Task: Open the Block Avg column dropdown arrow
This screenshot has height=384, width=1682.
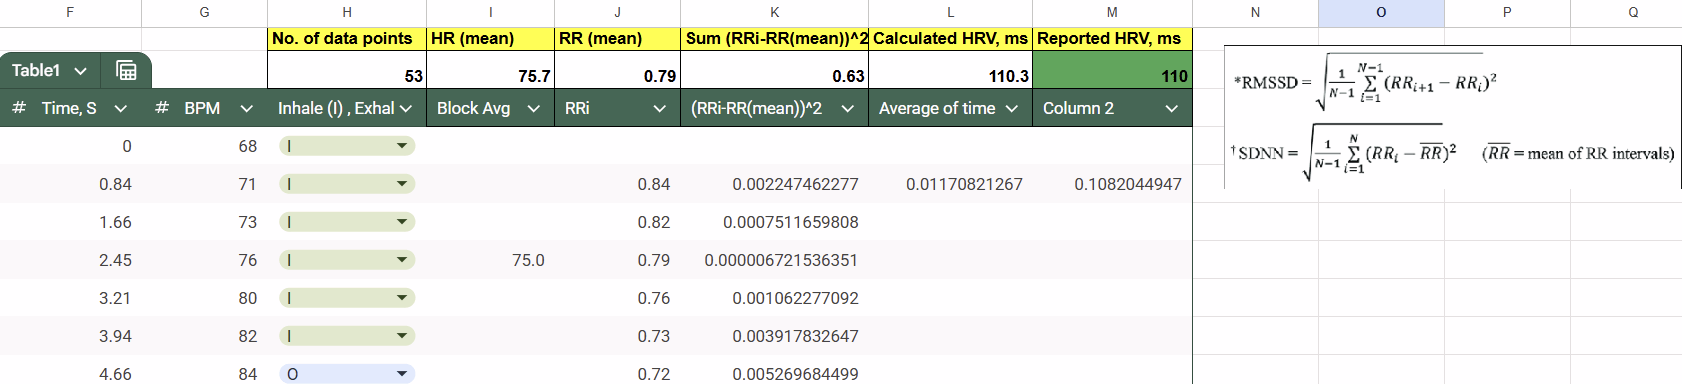Action: click(x=534, y=109)
